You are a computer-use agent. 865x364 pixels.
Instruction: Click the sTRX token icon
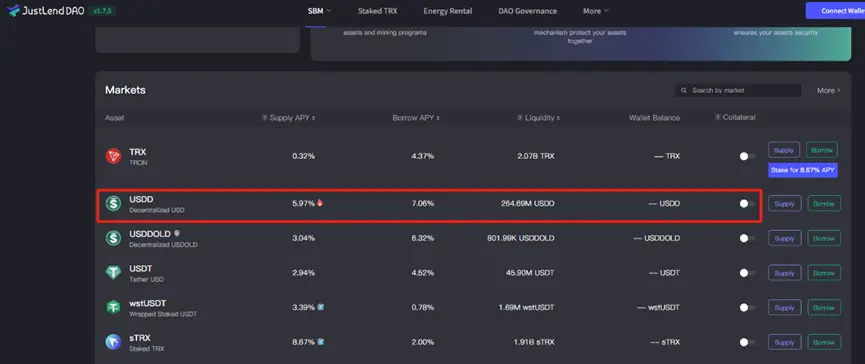tap(113, 342)
